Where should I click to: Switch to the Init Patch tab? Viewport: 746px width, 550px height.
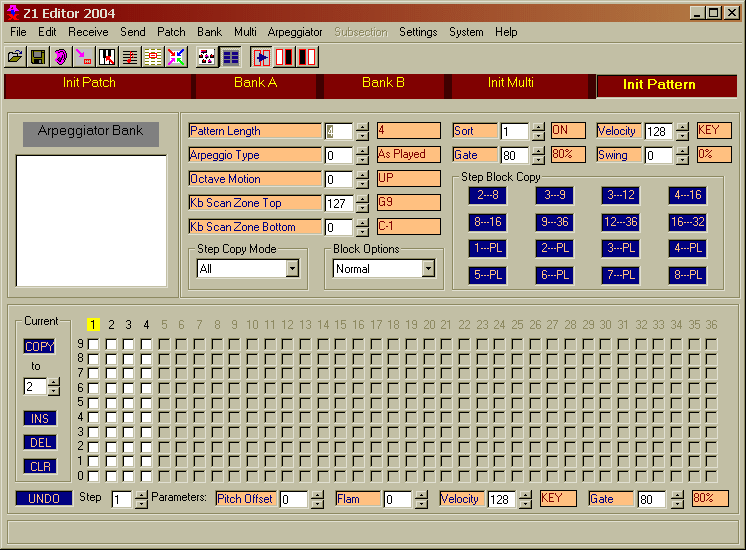(x=98, y=85)
